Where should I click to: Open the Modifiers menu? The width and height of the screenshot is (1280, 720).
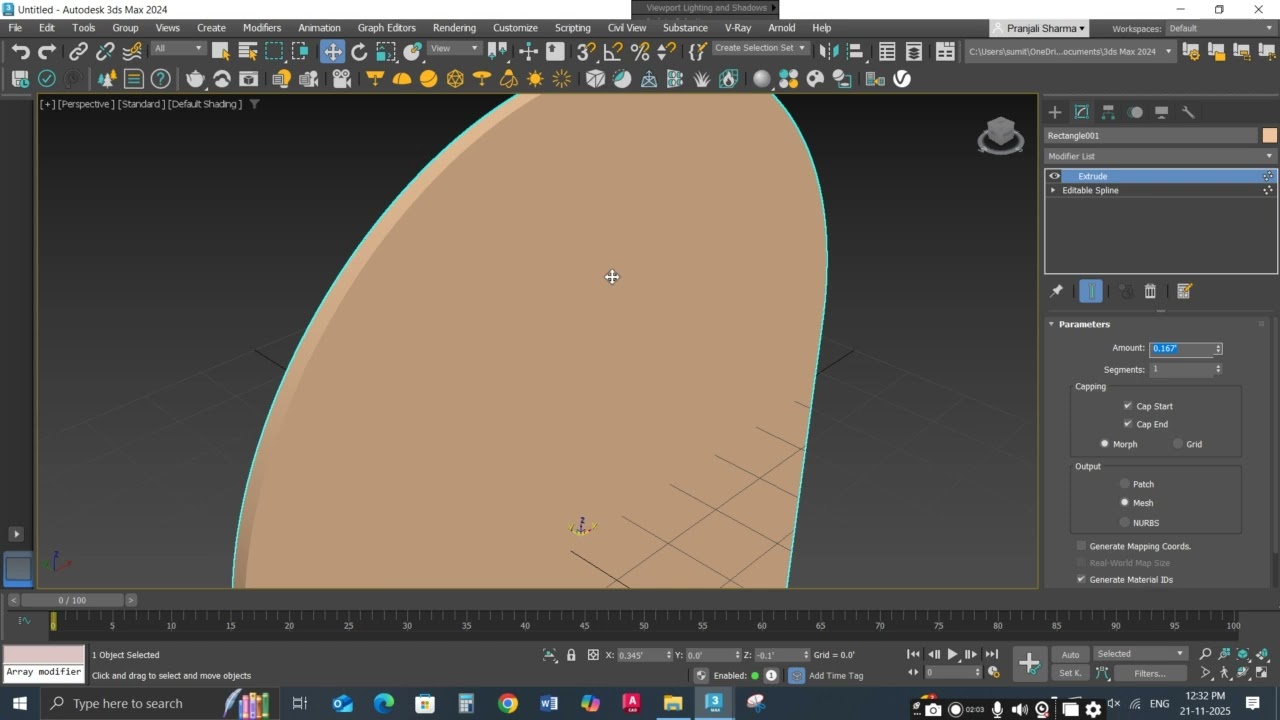click(262, 28)
